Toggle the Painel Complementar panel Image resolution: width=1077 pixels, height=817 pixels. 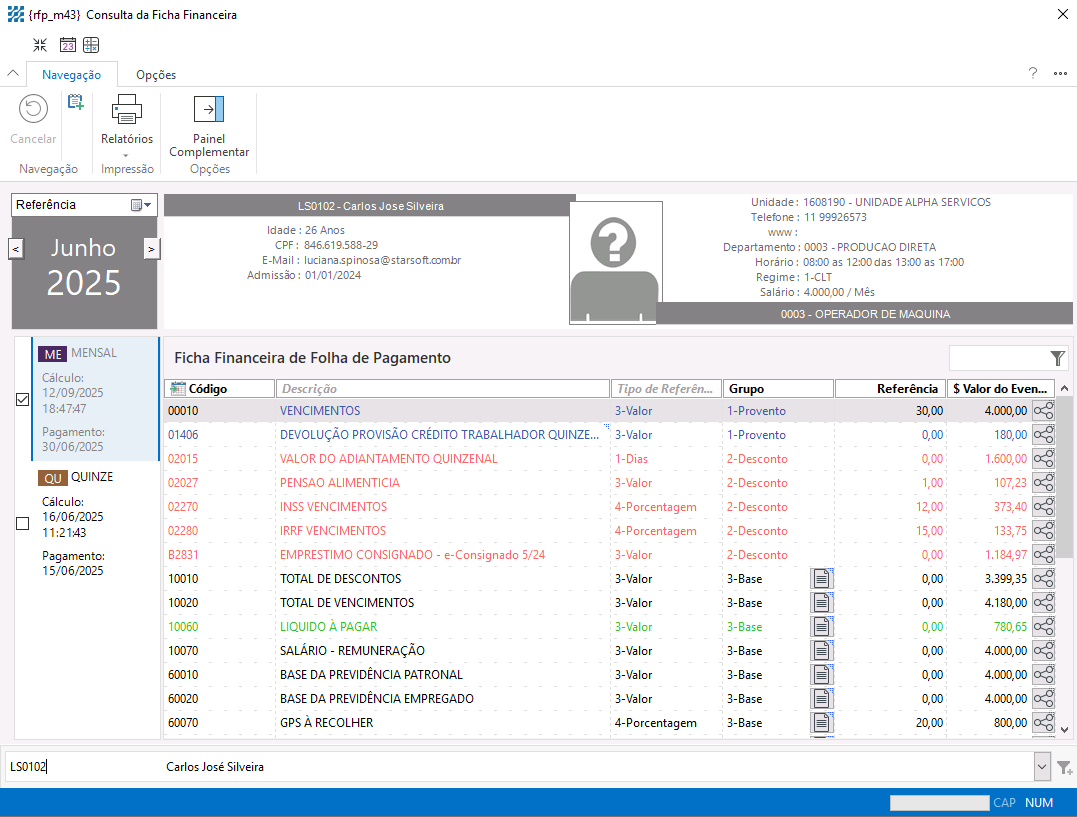pyautogui.click(x=209, y=126)
